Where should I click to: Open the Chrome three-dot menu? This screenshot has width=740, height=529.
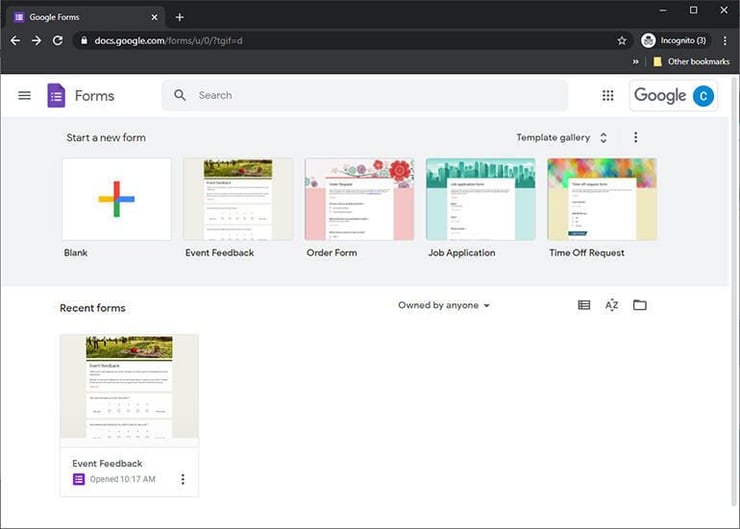coord(725,41)
